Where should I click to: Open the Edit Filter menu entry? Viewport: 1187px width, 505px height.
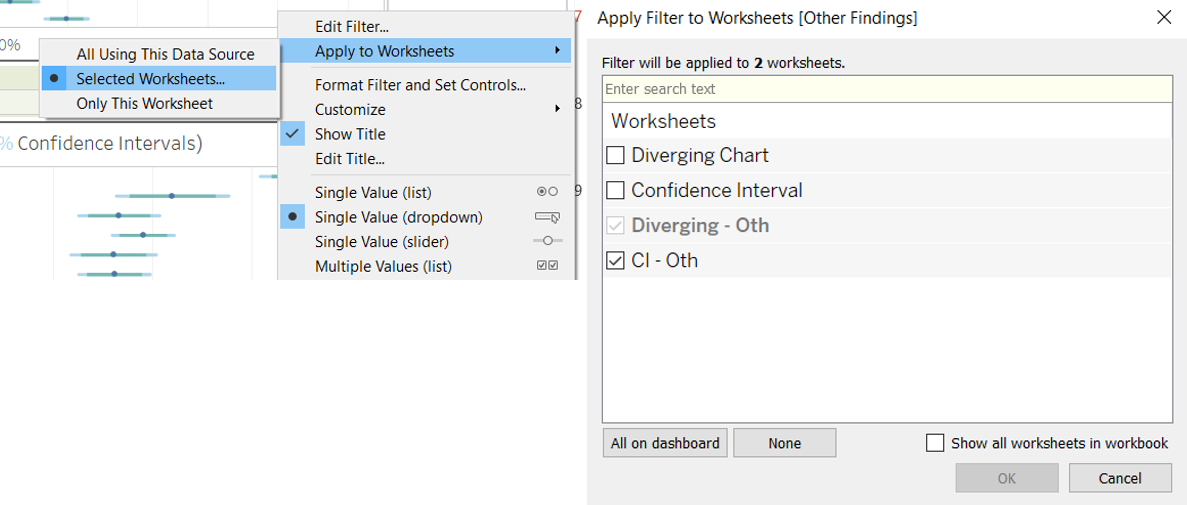(351, 26)
